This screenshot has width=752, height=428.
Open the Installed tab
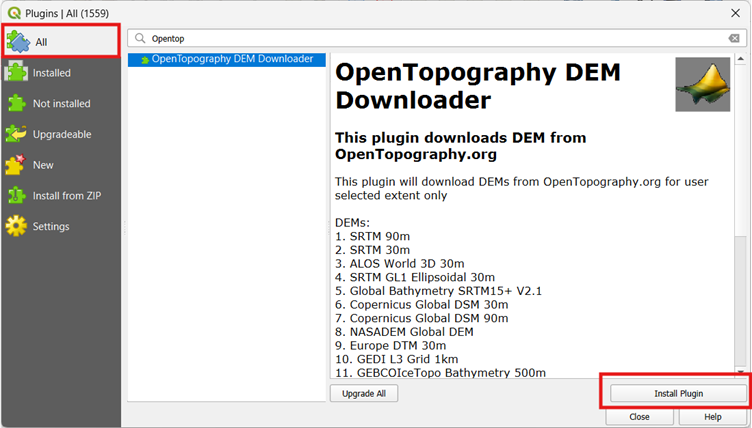tap(51, 73)
